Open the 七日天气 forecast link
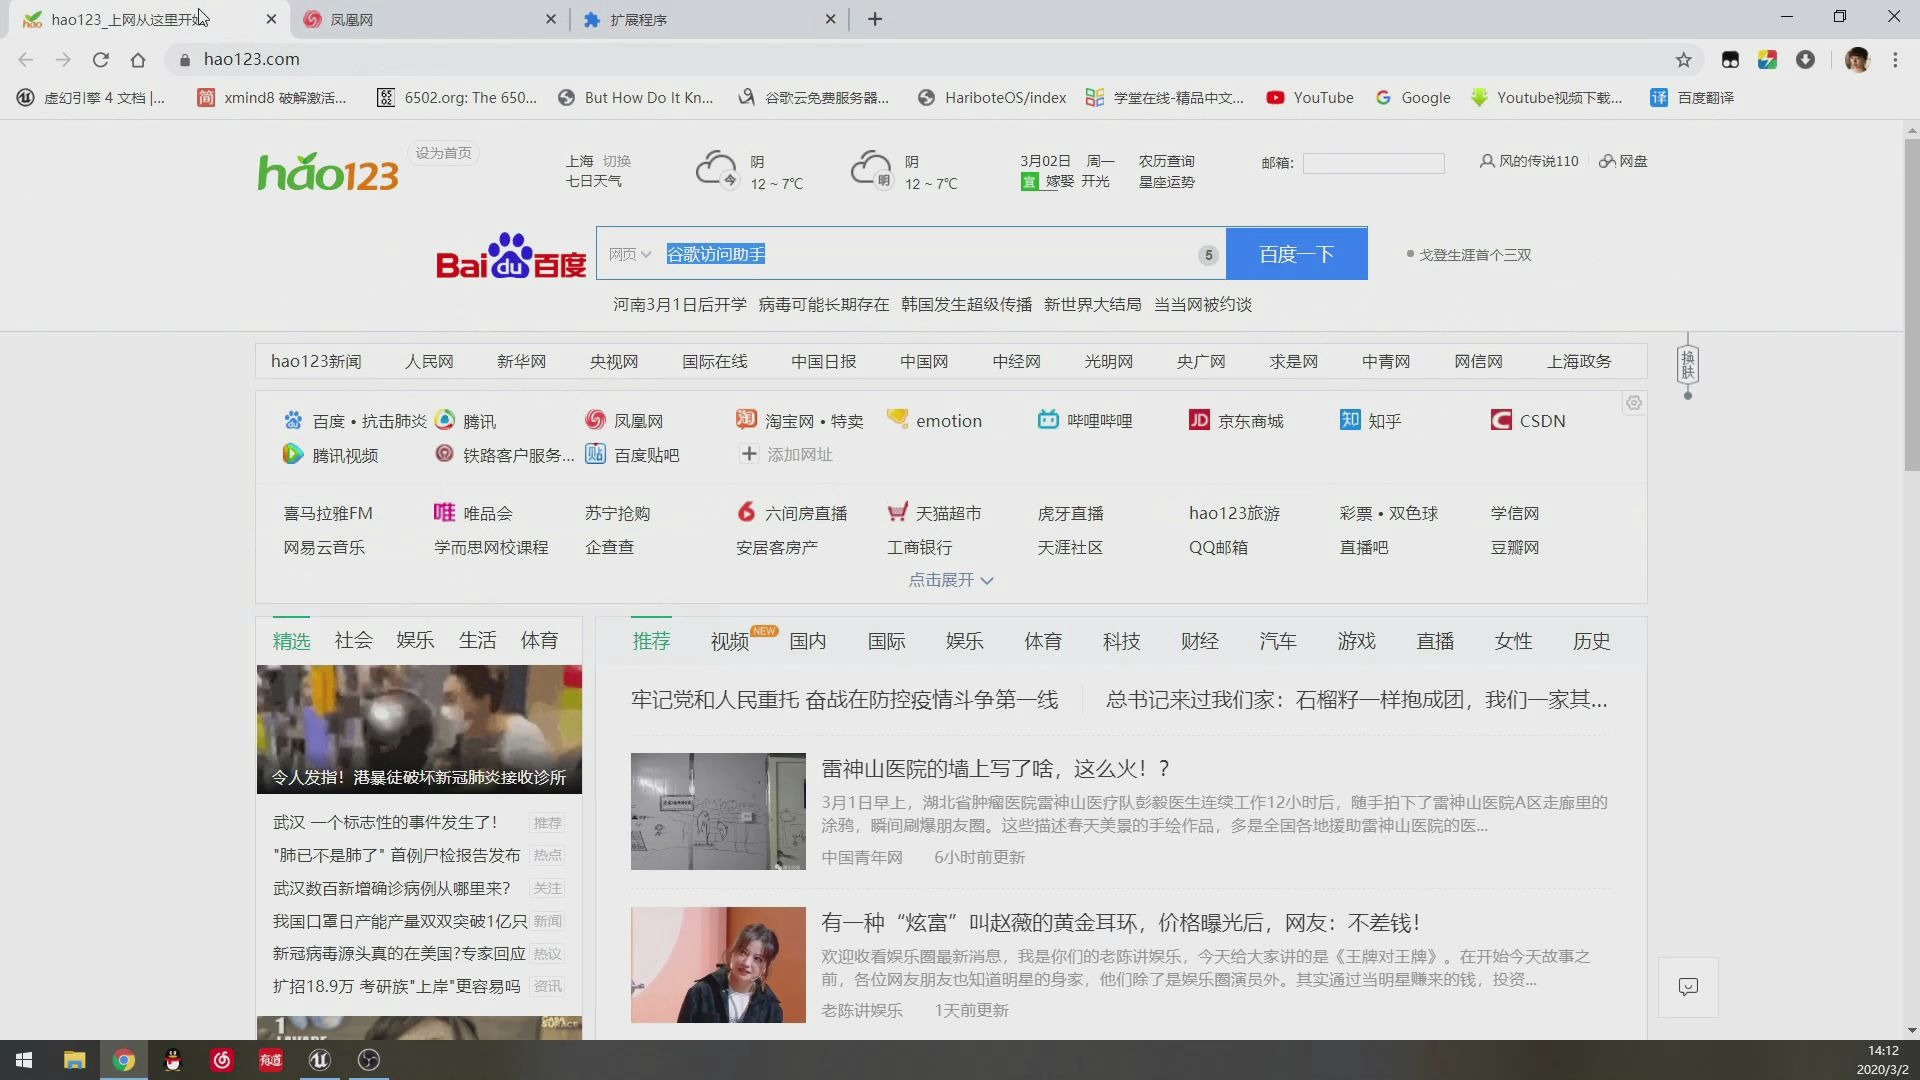The height and width of the screenshot is (1080, 1920). (594, 181)
